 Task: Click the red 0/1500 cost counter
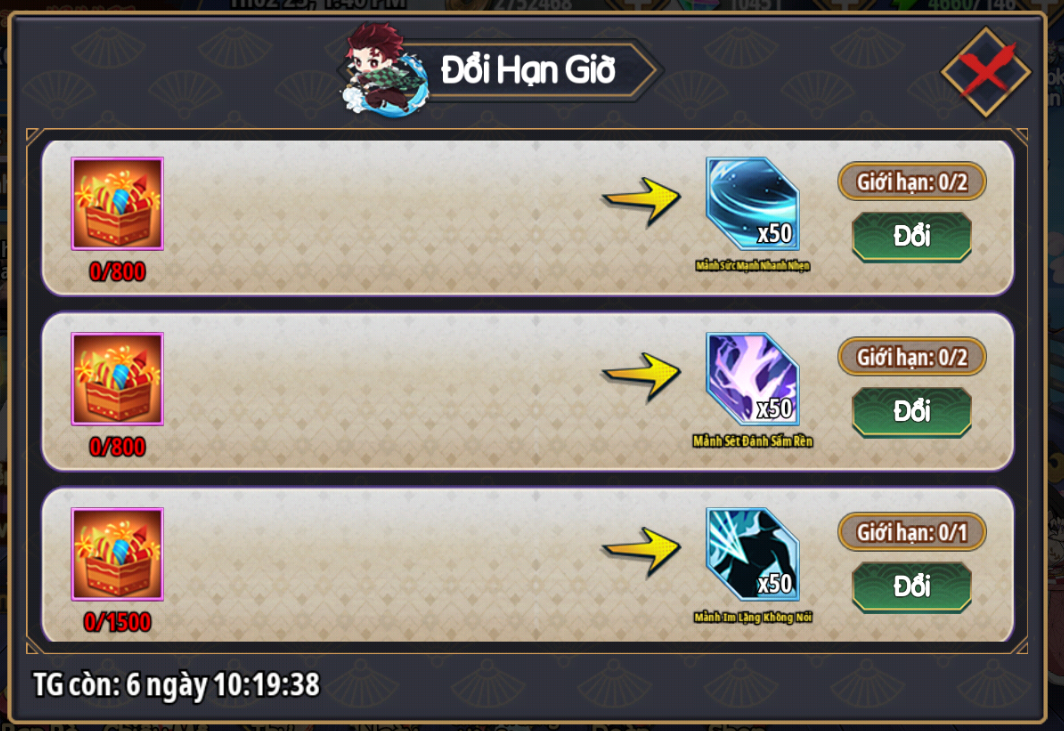point(117,622)
